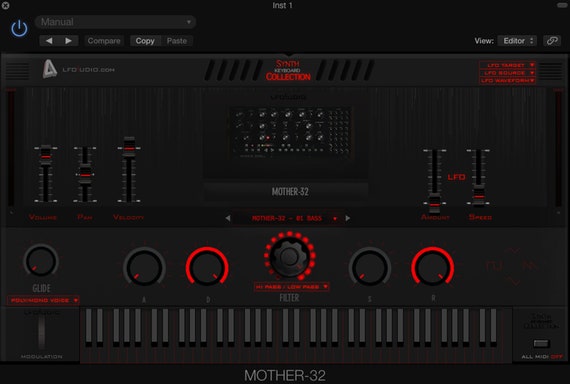The image size is (570, 384).
Task: Adjust the LFO Amount fader
Action: pyautogui.click(x=434, y=205)
